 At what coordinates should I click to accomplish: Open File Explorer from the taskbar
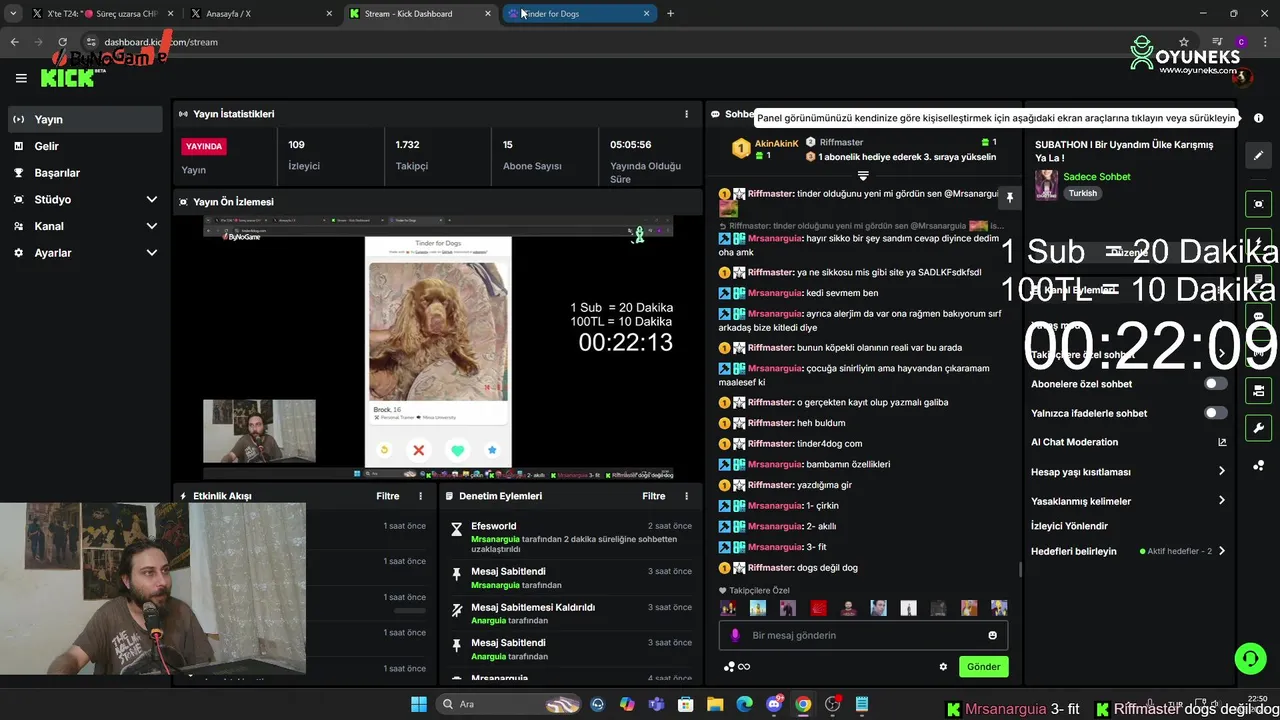pyautogui.click(x=715, y=704)
